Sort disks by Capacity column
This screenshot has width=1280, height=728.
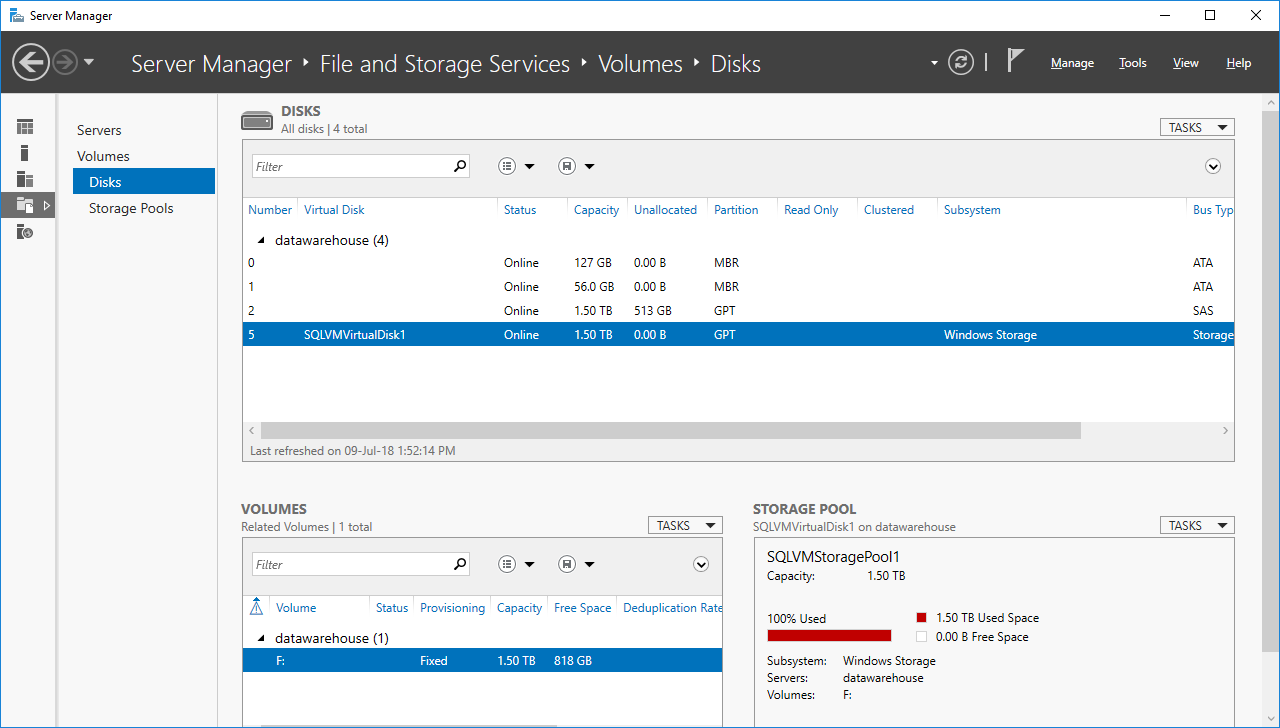pyautogui.click(x=596, y=210)
